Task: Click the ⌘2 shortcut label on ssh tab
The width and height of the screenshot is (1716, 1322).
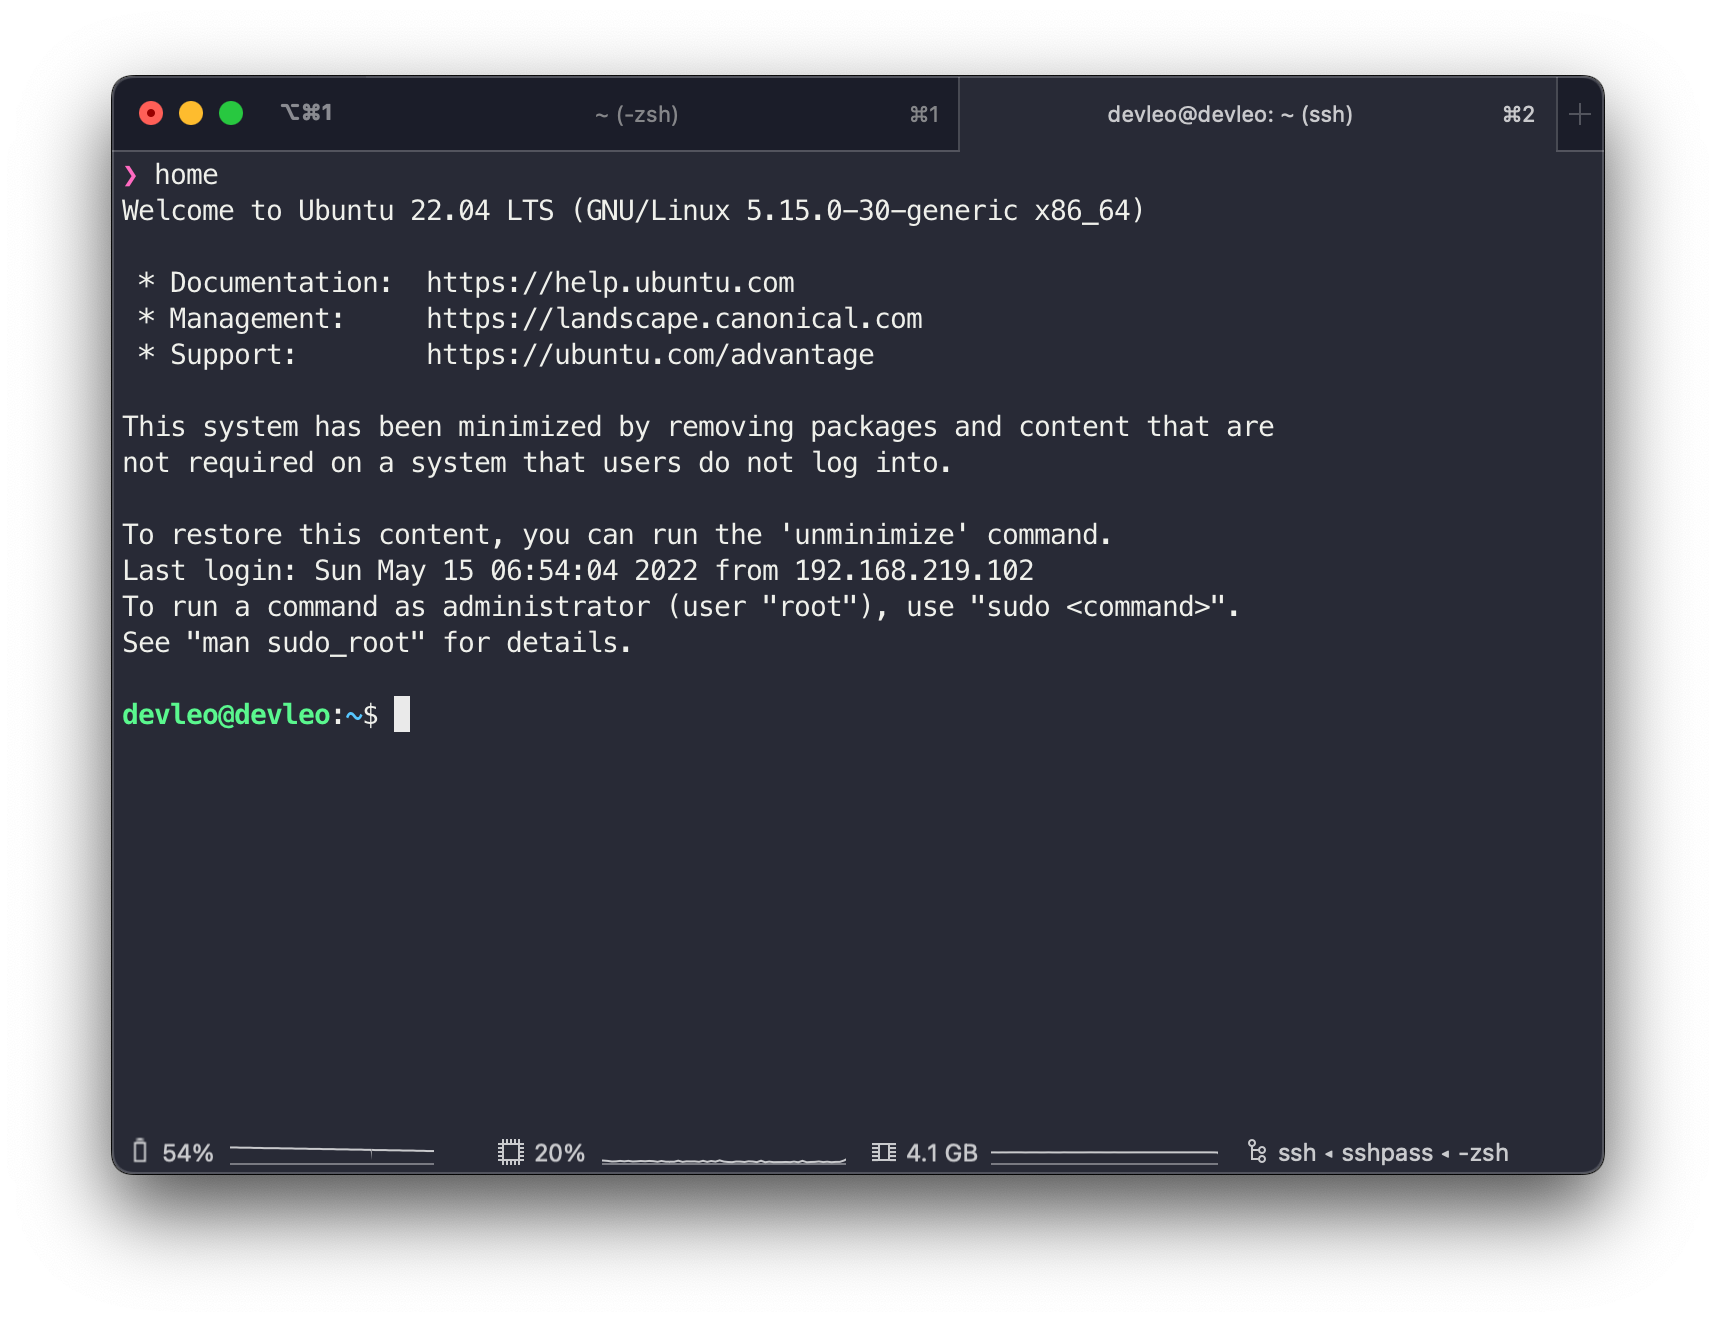Action: coord(1518,114)
